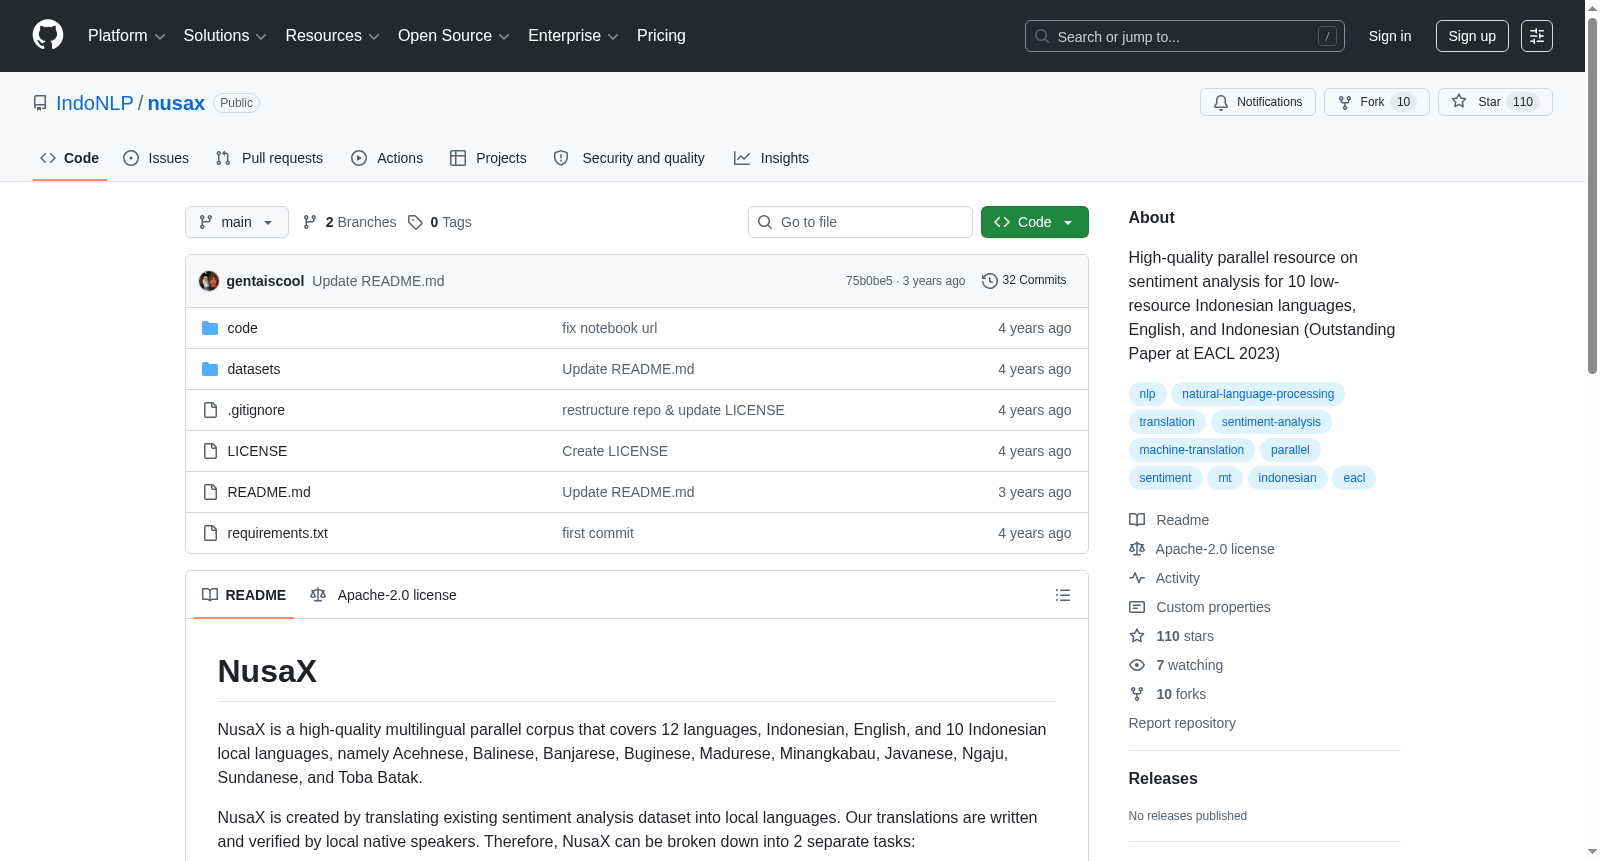Click the eye icon beside 7 watching
This screenshot has height=861, width=1600.
[x=1137, y=665]
